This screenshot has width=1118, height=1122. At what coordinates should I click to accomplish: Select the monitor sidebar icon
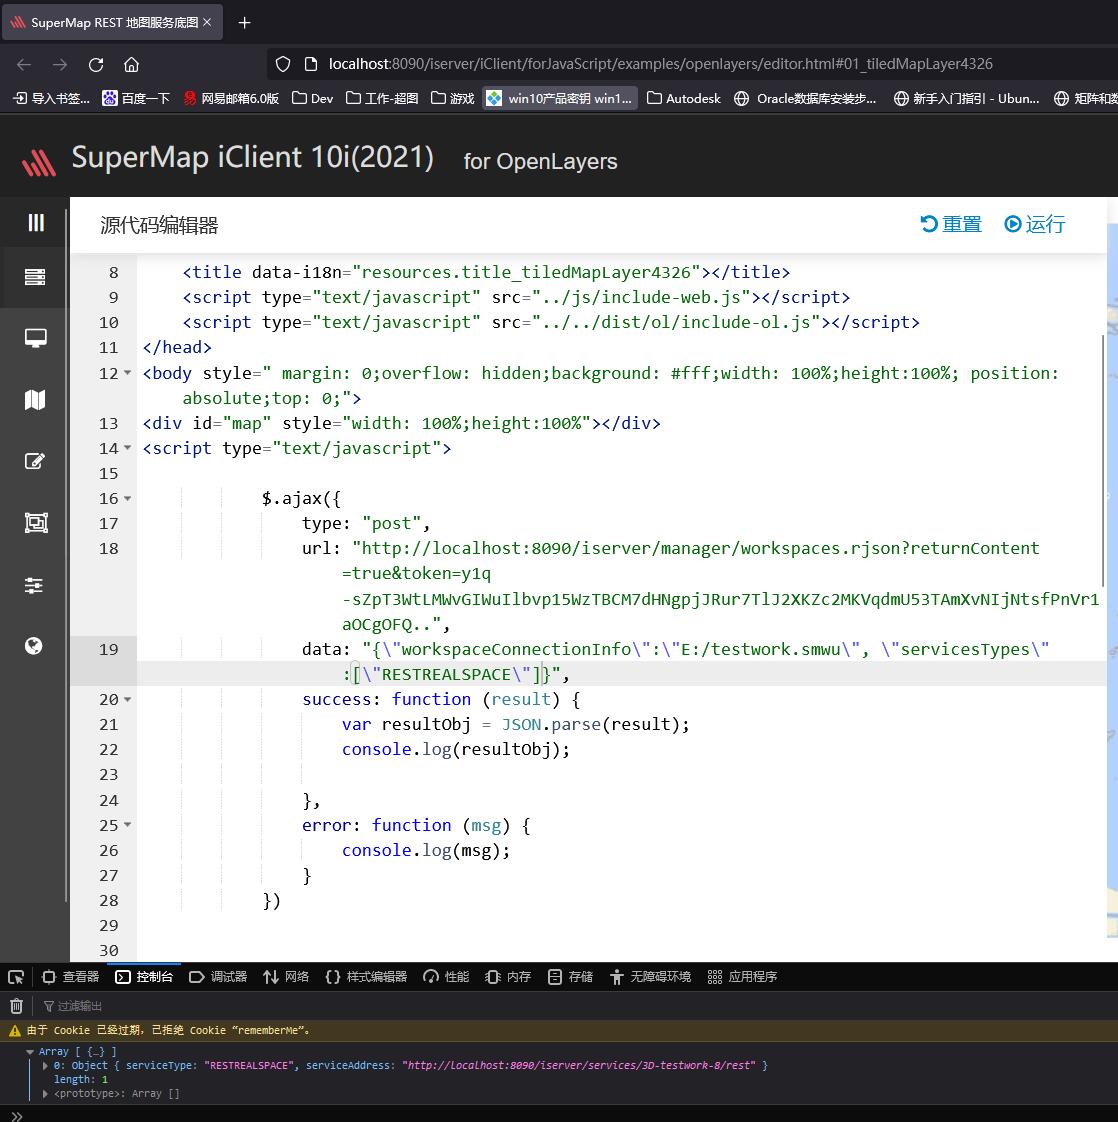pyautogui.click(x=35, y=338)
